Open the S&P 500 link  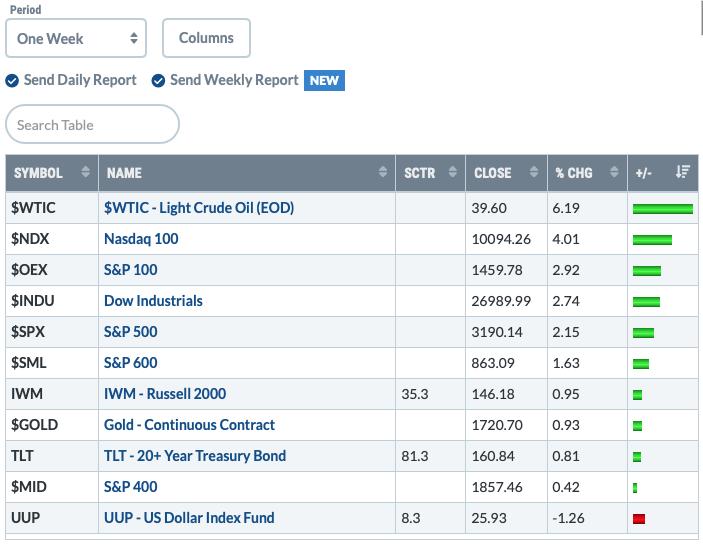130,332
